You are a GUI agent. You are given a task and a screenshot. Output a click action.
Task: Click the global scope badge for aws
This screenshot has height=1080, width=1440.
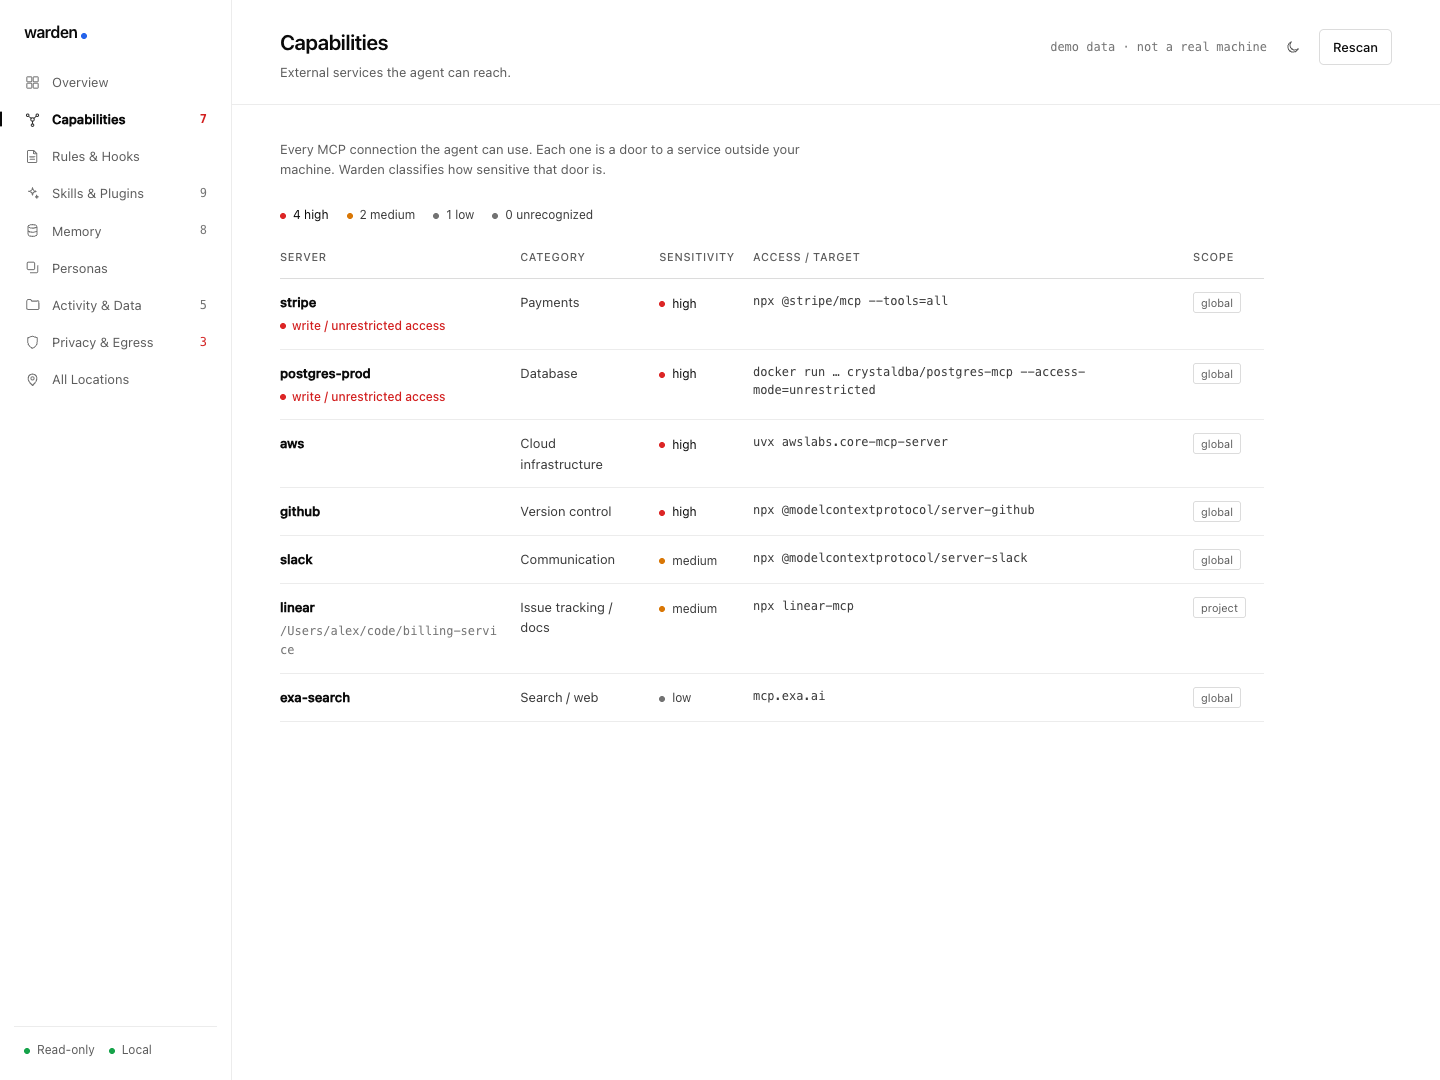coord(1216,444)
